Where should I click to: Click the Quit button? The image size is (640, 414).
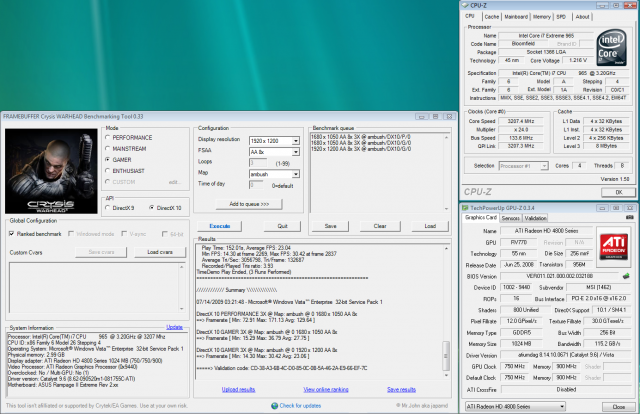pyautogui.click(x=282, y=226)
